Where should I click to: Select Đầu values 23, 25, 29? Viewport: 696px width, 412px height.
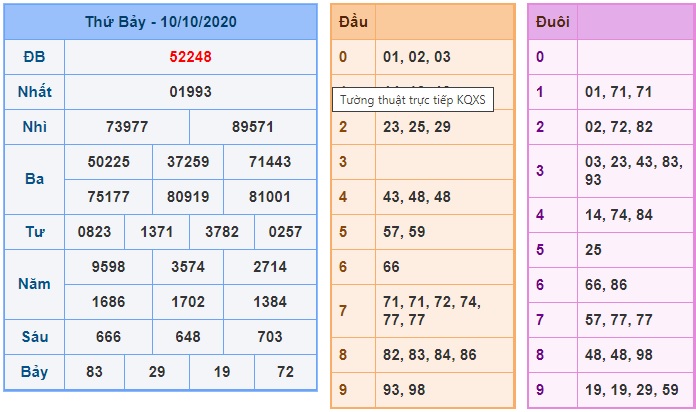pos(417,127)
